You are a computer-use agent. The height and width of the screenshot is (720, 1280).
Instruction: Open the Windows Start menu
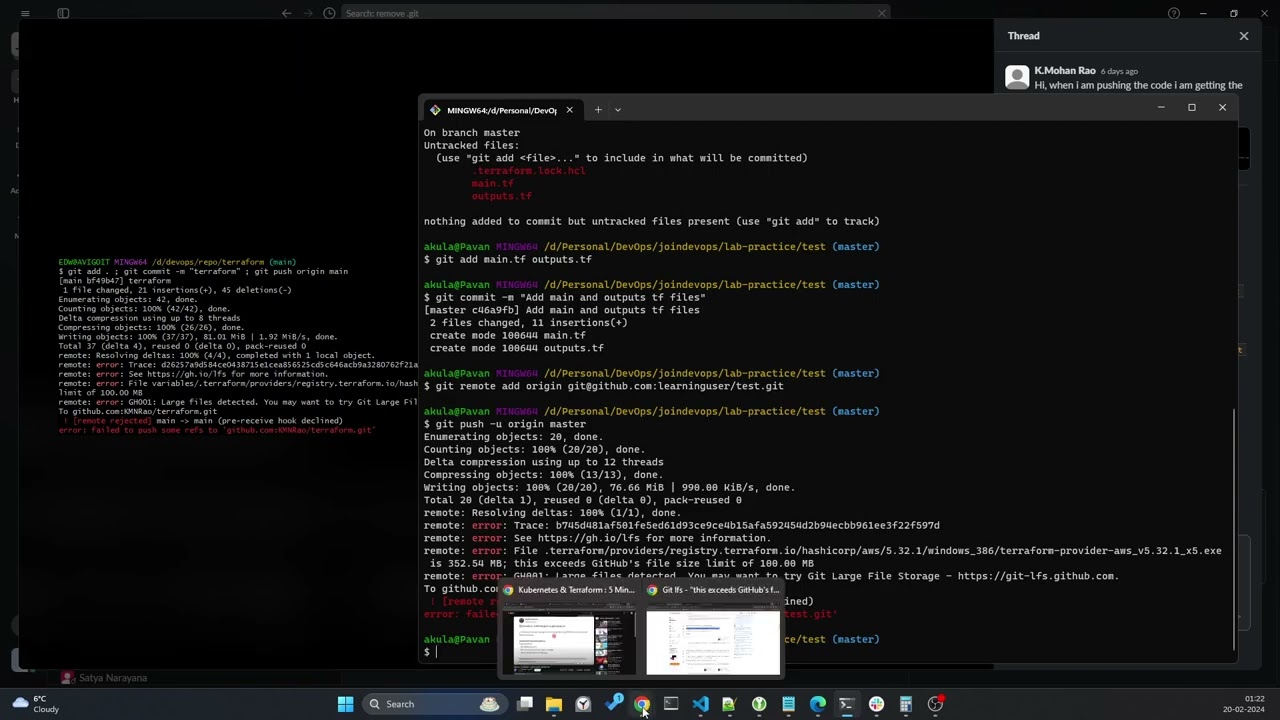click(345, 704)
